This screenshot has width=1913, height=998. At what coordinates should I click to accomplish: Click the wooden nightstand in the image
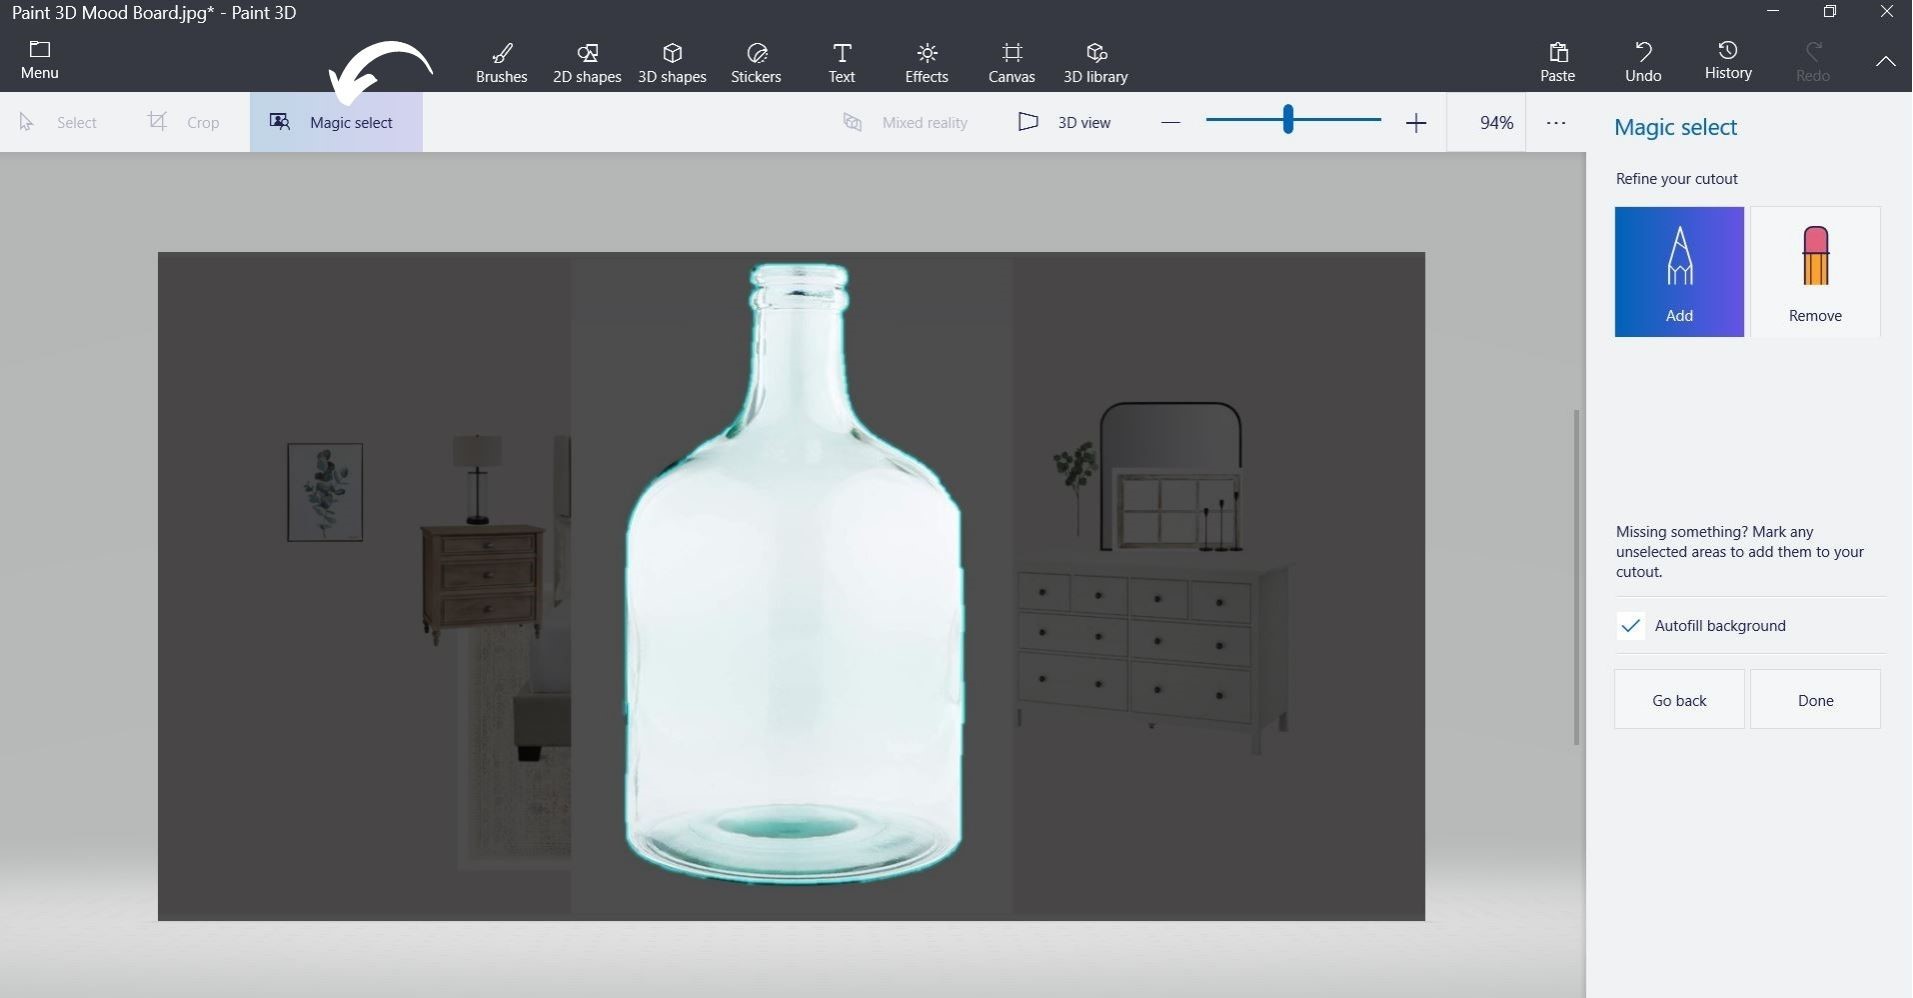[x=482, y=582]
